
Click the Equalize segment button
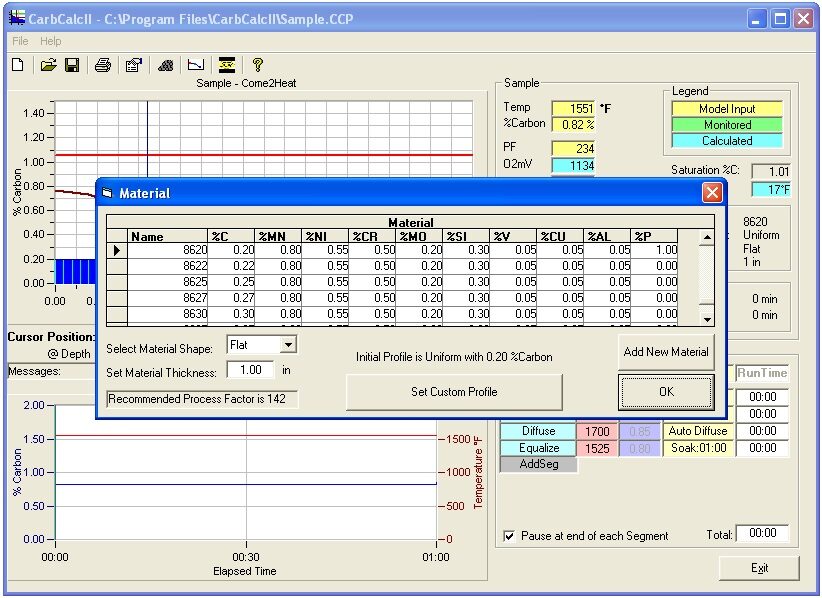[538, 448]
